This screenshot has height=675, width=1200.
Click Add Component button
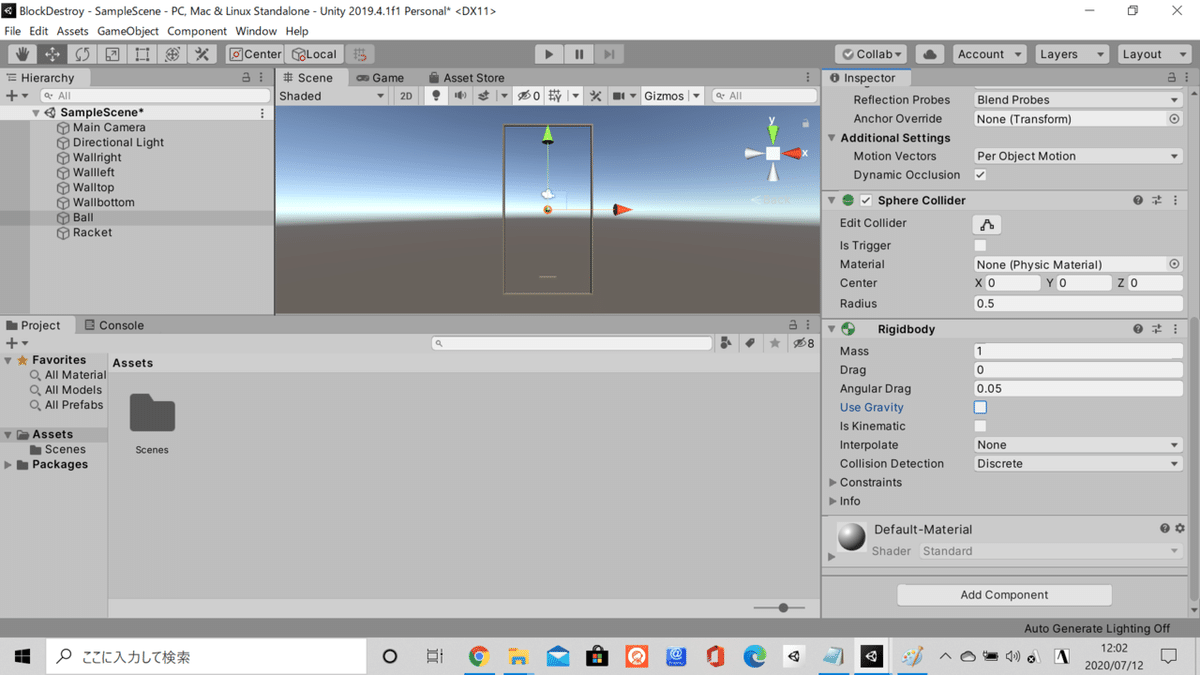pos(1004,595)
